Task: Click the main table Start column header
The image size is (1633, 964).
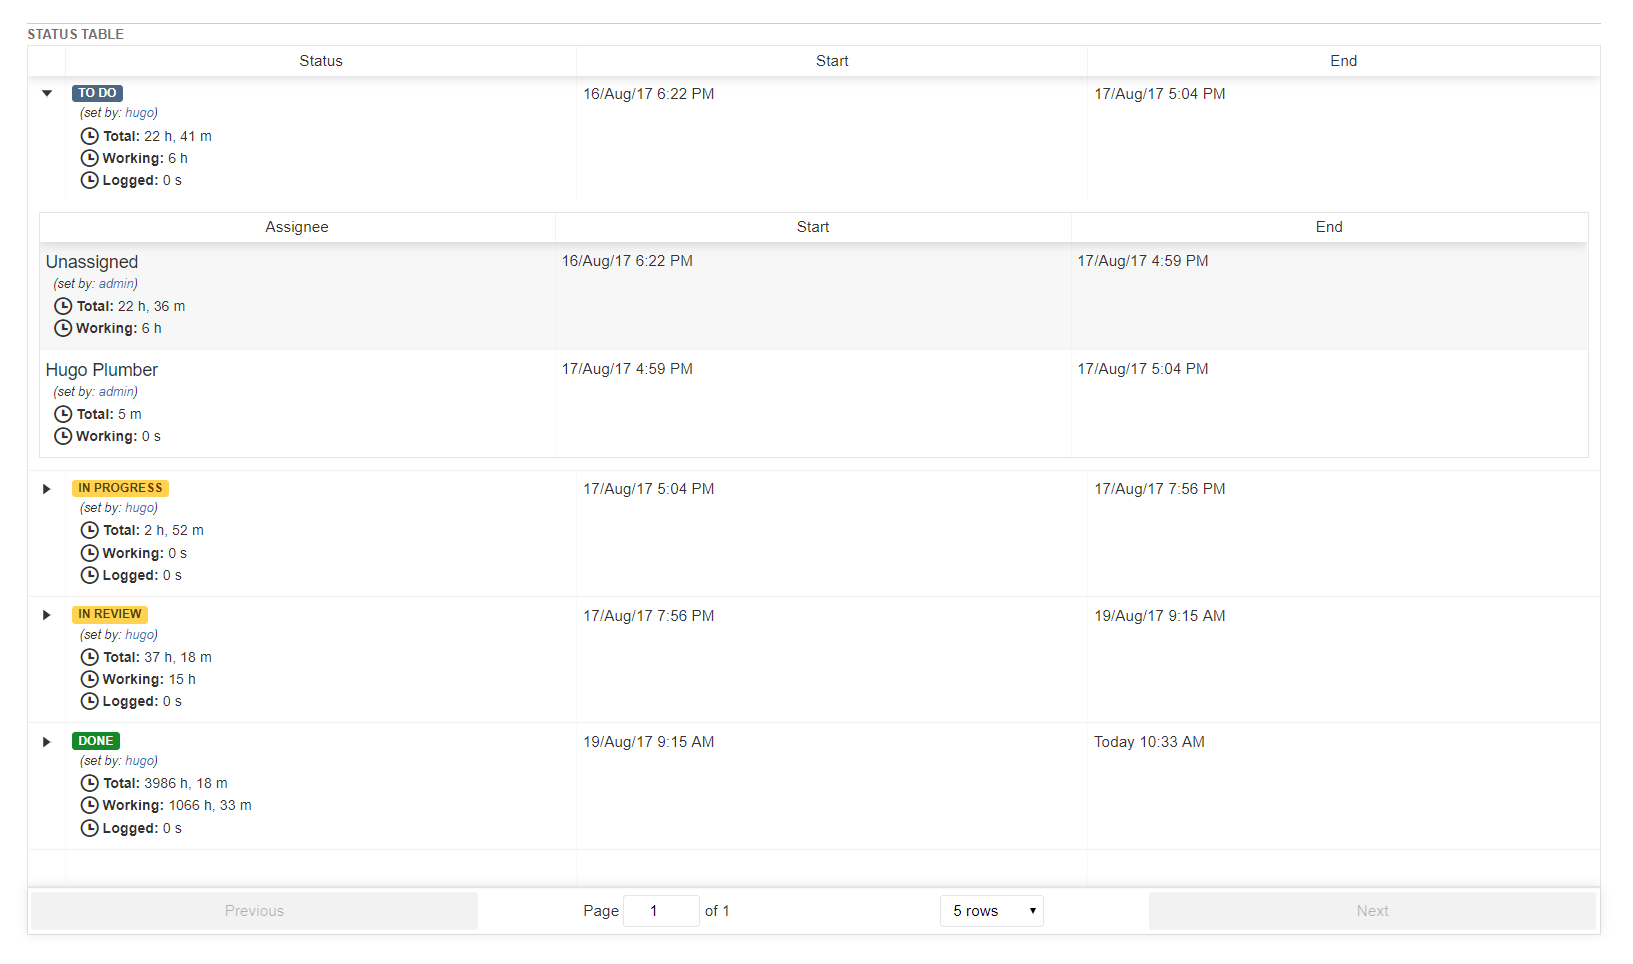Action: click(832, 61)
